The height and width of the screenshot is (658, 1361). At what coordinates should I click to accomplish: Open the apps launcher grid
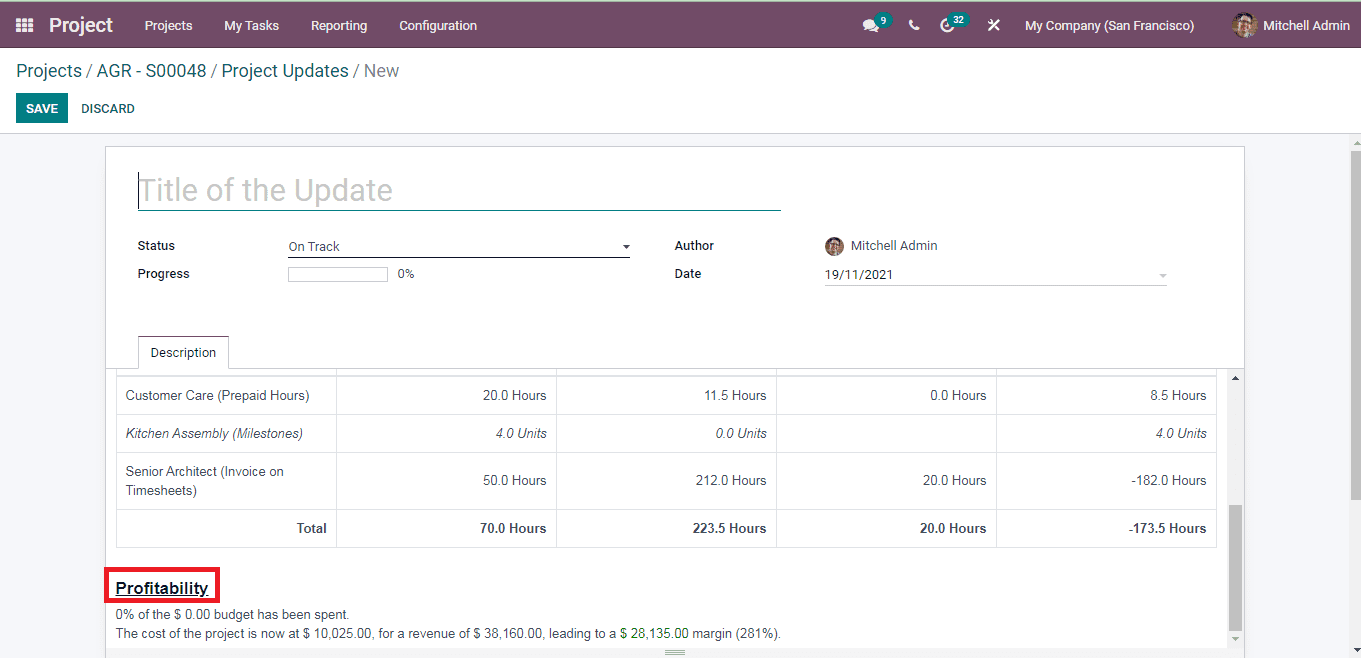coord(24,25)
